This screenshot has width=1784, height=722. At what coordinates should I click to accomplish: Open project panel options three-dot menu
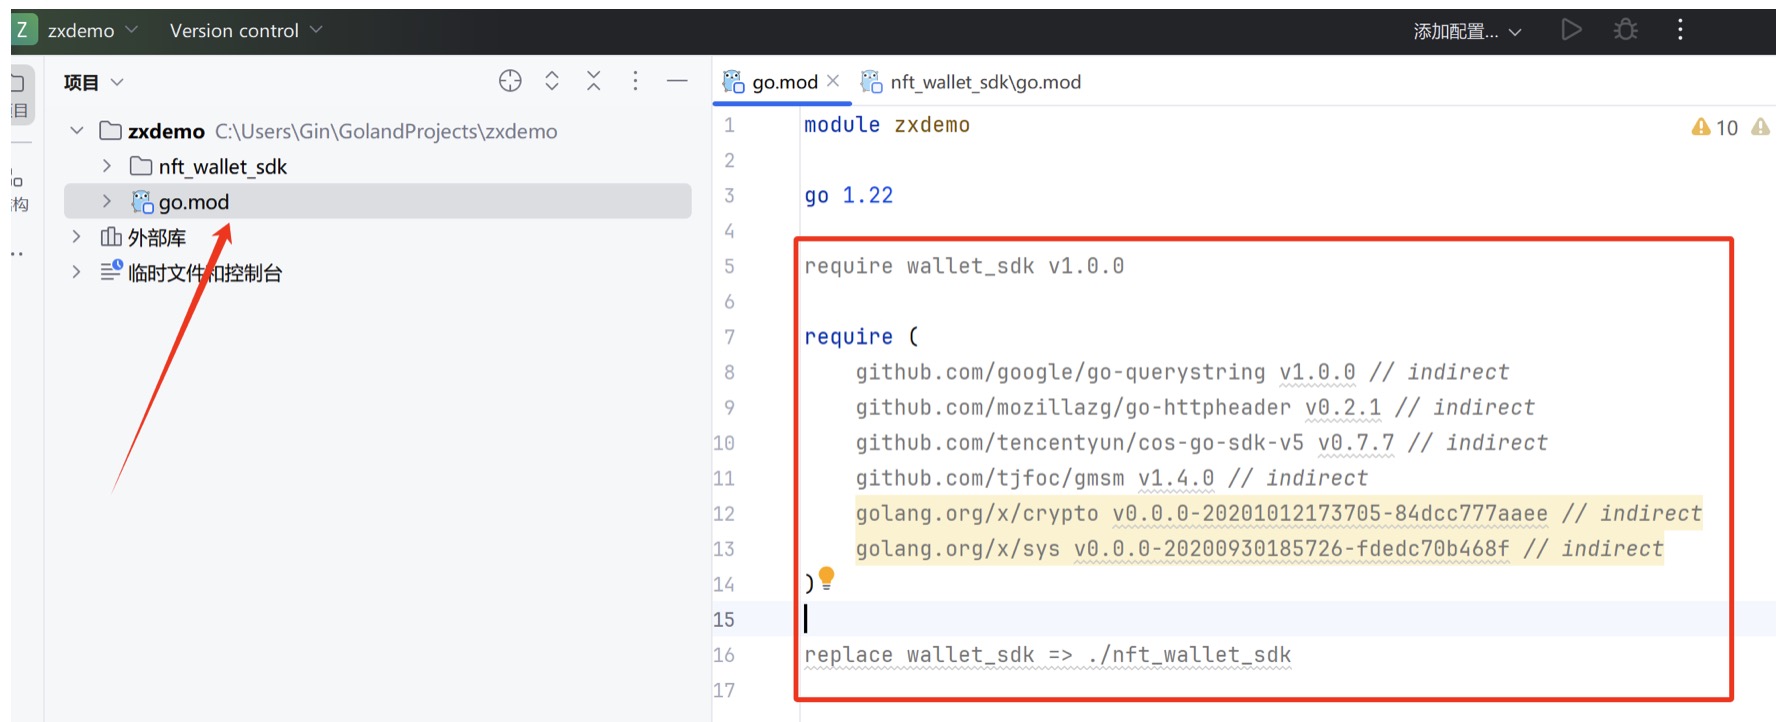635,81
